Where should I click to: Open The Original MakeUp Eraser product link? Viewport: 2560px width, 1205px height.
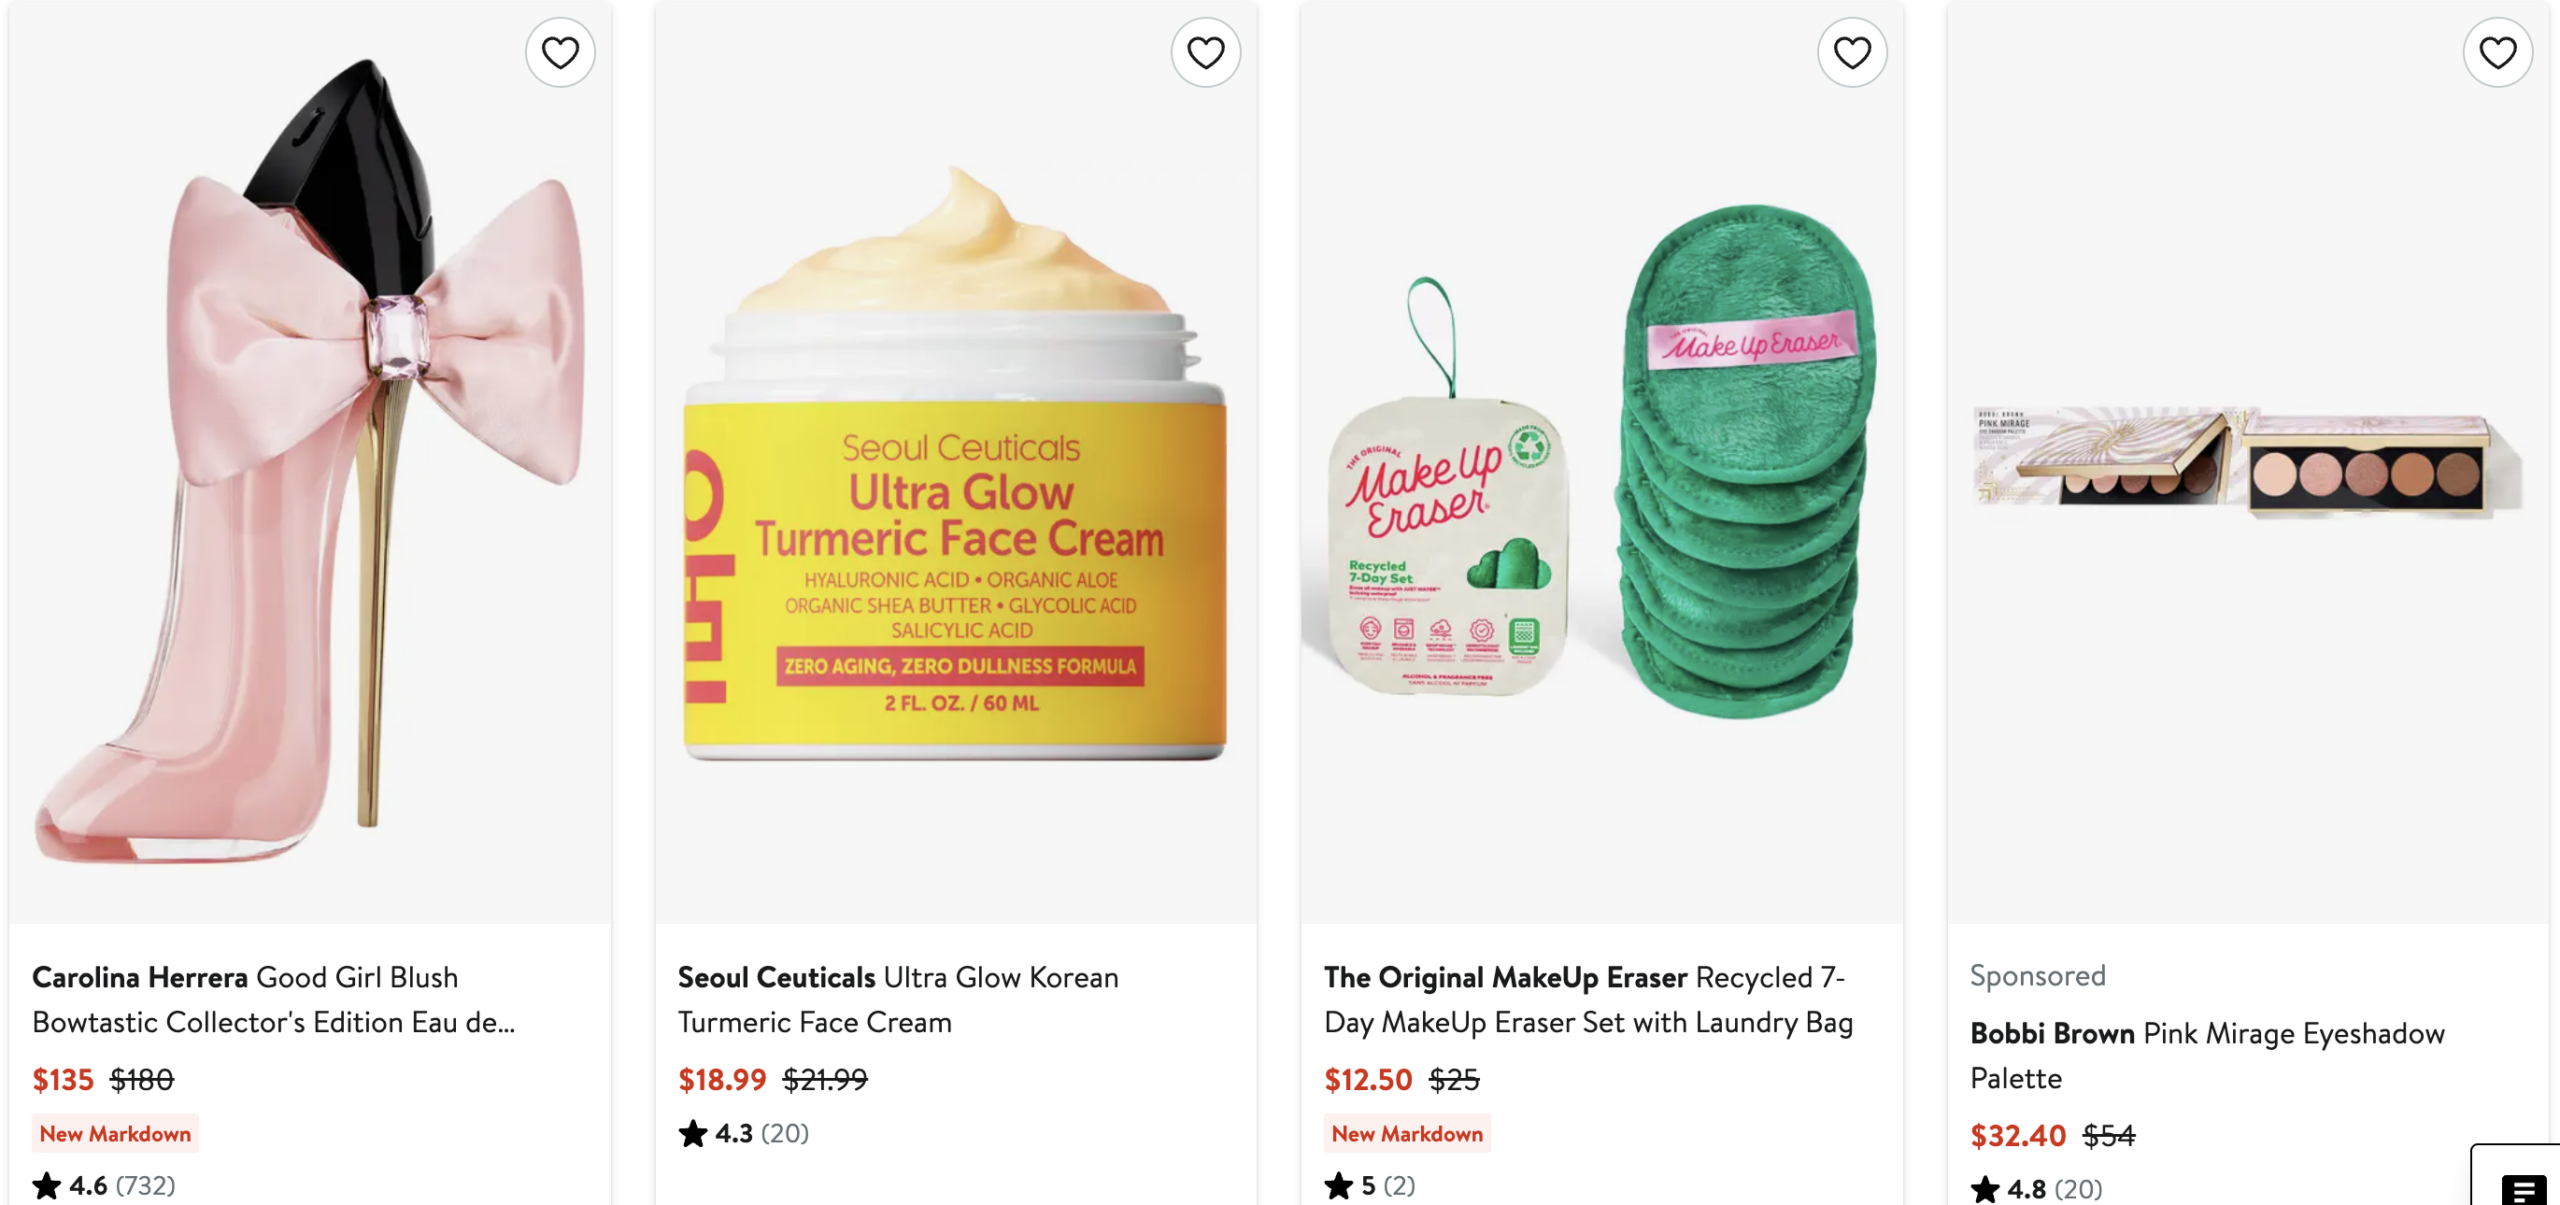(1588, 999)
